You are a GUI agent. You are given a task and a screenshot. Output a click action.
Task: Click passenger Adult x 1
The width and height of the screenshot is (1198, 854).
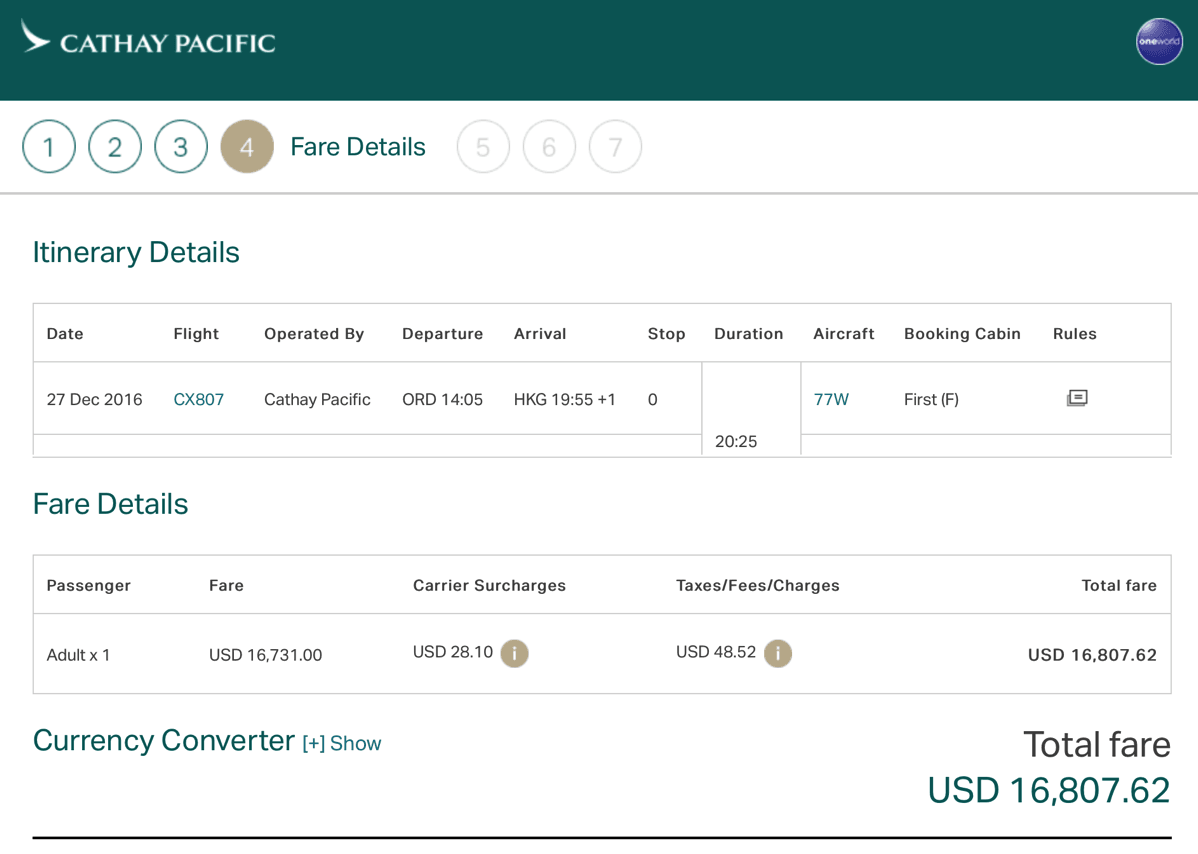[x=78, y=655]
